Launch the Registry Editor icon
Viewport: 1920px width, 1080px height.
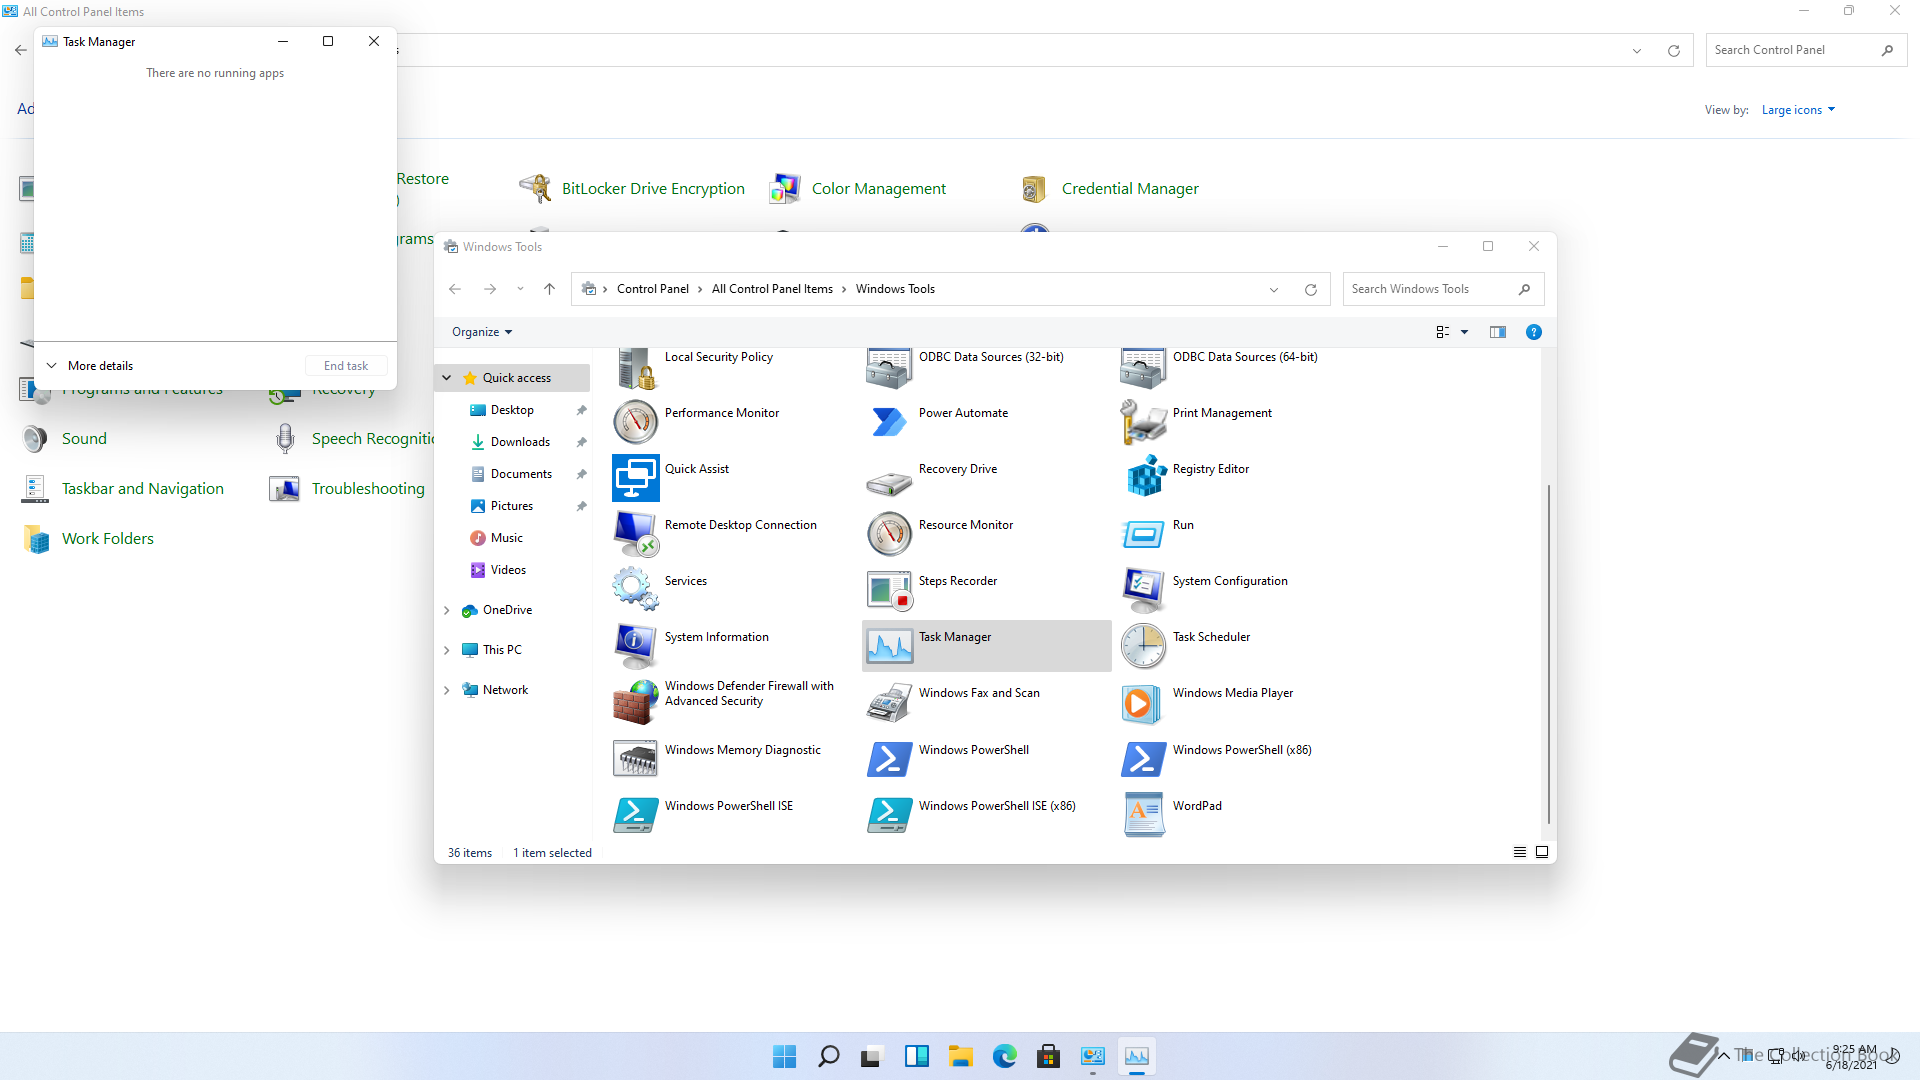click(1144, 478)
